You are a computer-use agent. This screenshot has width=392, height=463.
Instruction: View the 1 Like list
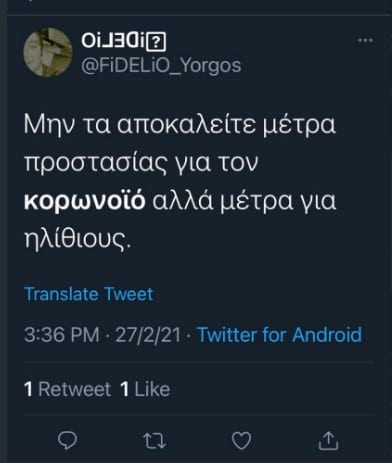pyautogui.click(x=145, y=389)
